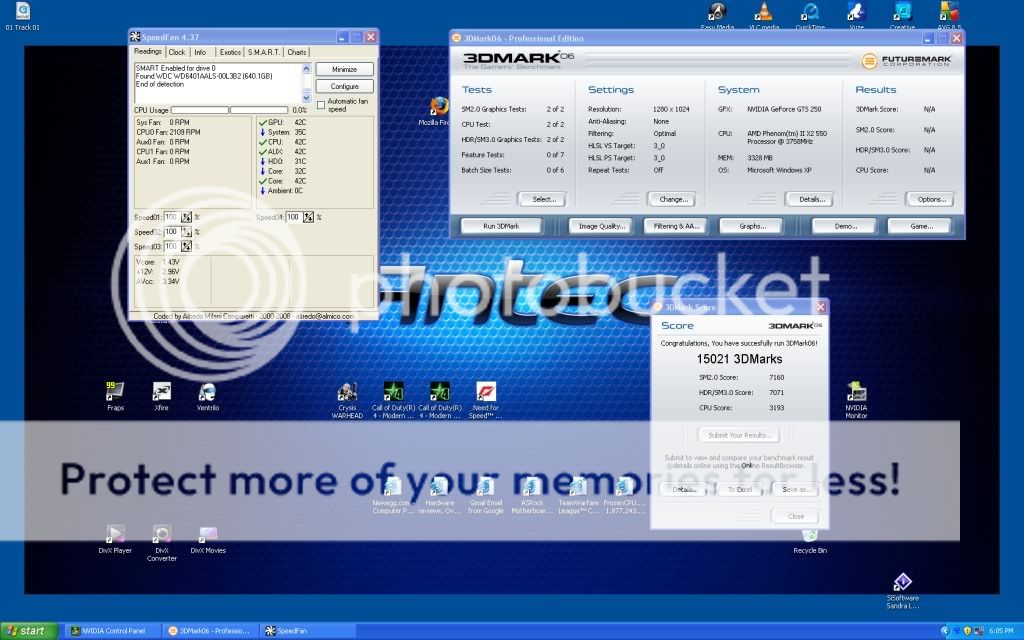Click the Need for Speed shortcut icon

tap(486, 391)
